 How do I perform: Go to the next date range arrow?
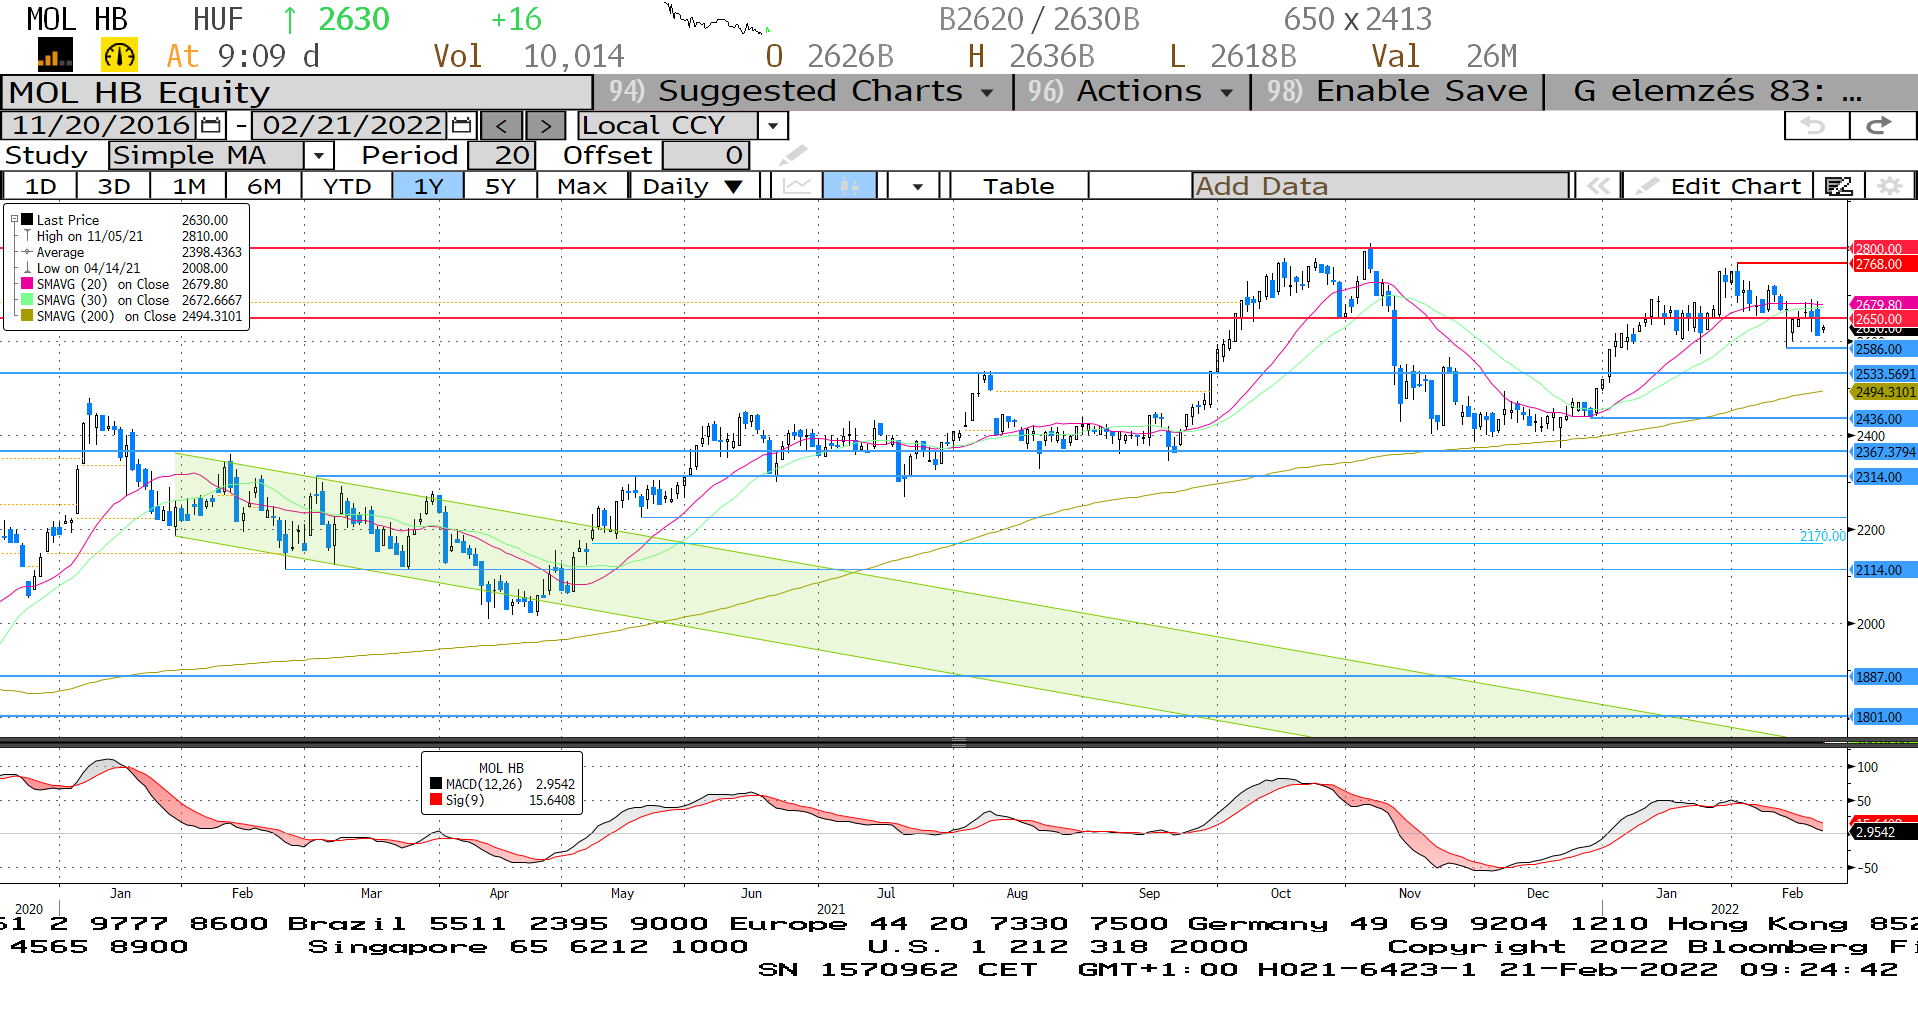pos(544,126)
